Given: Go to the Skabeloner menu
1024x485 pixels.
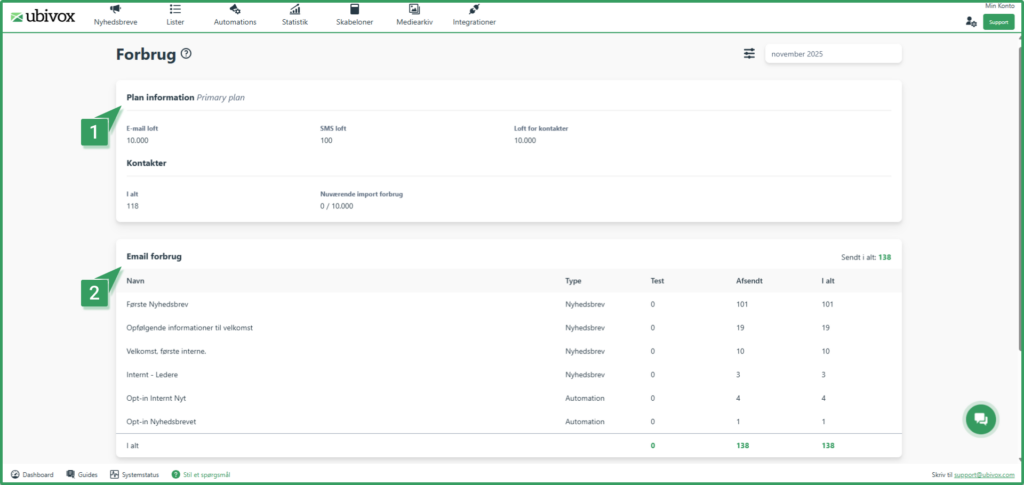Looking at the screenshot, I should pos(355,22).
